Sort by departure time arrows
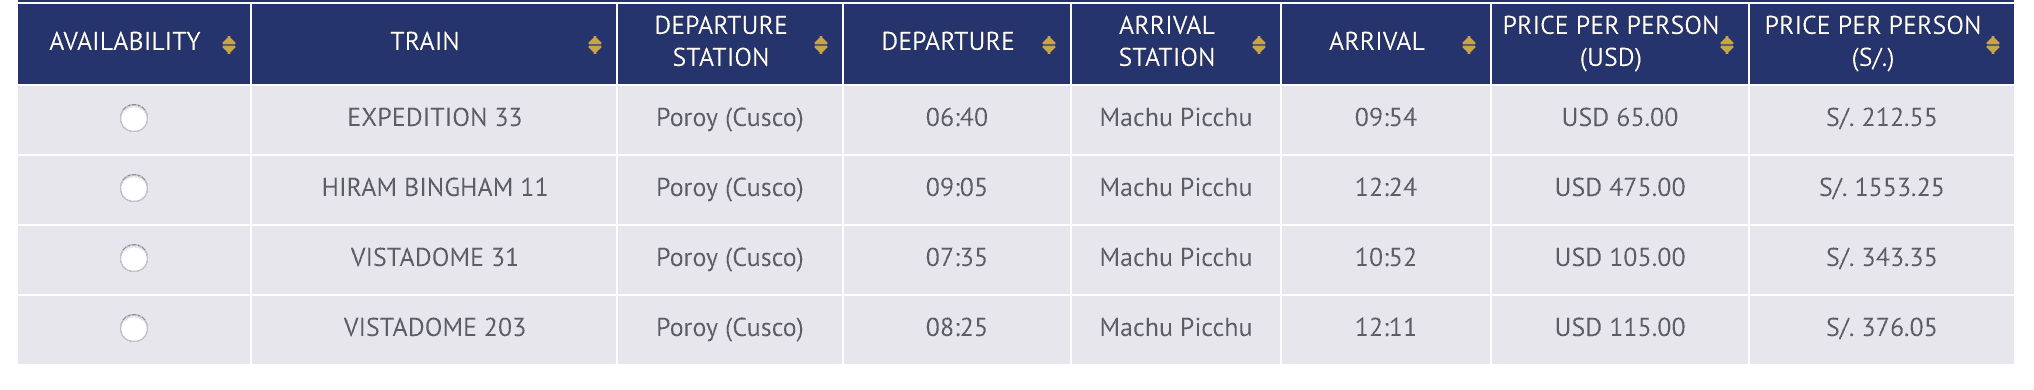 (x=1049, y=45)
